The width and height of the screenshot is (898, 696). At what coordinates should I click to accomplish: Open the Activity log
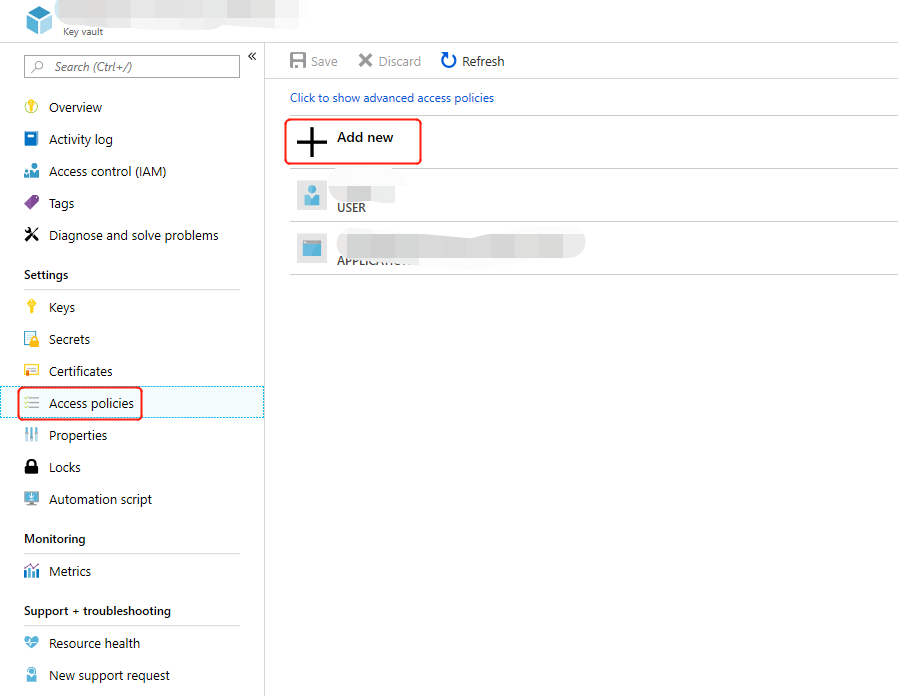(x=81, y=139)
